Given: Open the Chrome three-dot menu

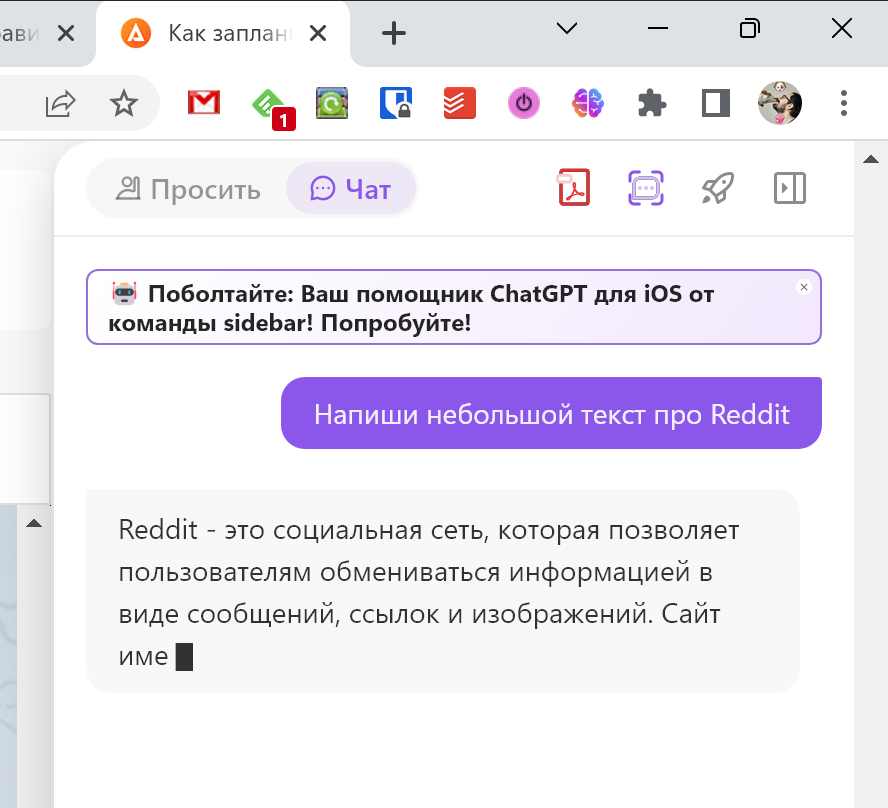Looking at the screenshot, I should coord(844,103).
